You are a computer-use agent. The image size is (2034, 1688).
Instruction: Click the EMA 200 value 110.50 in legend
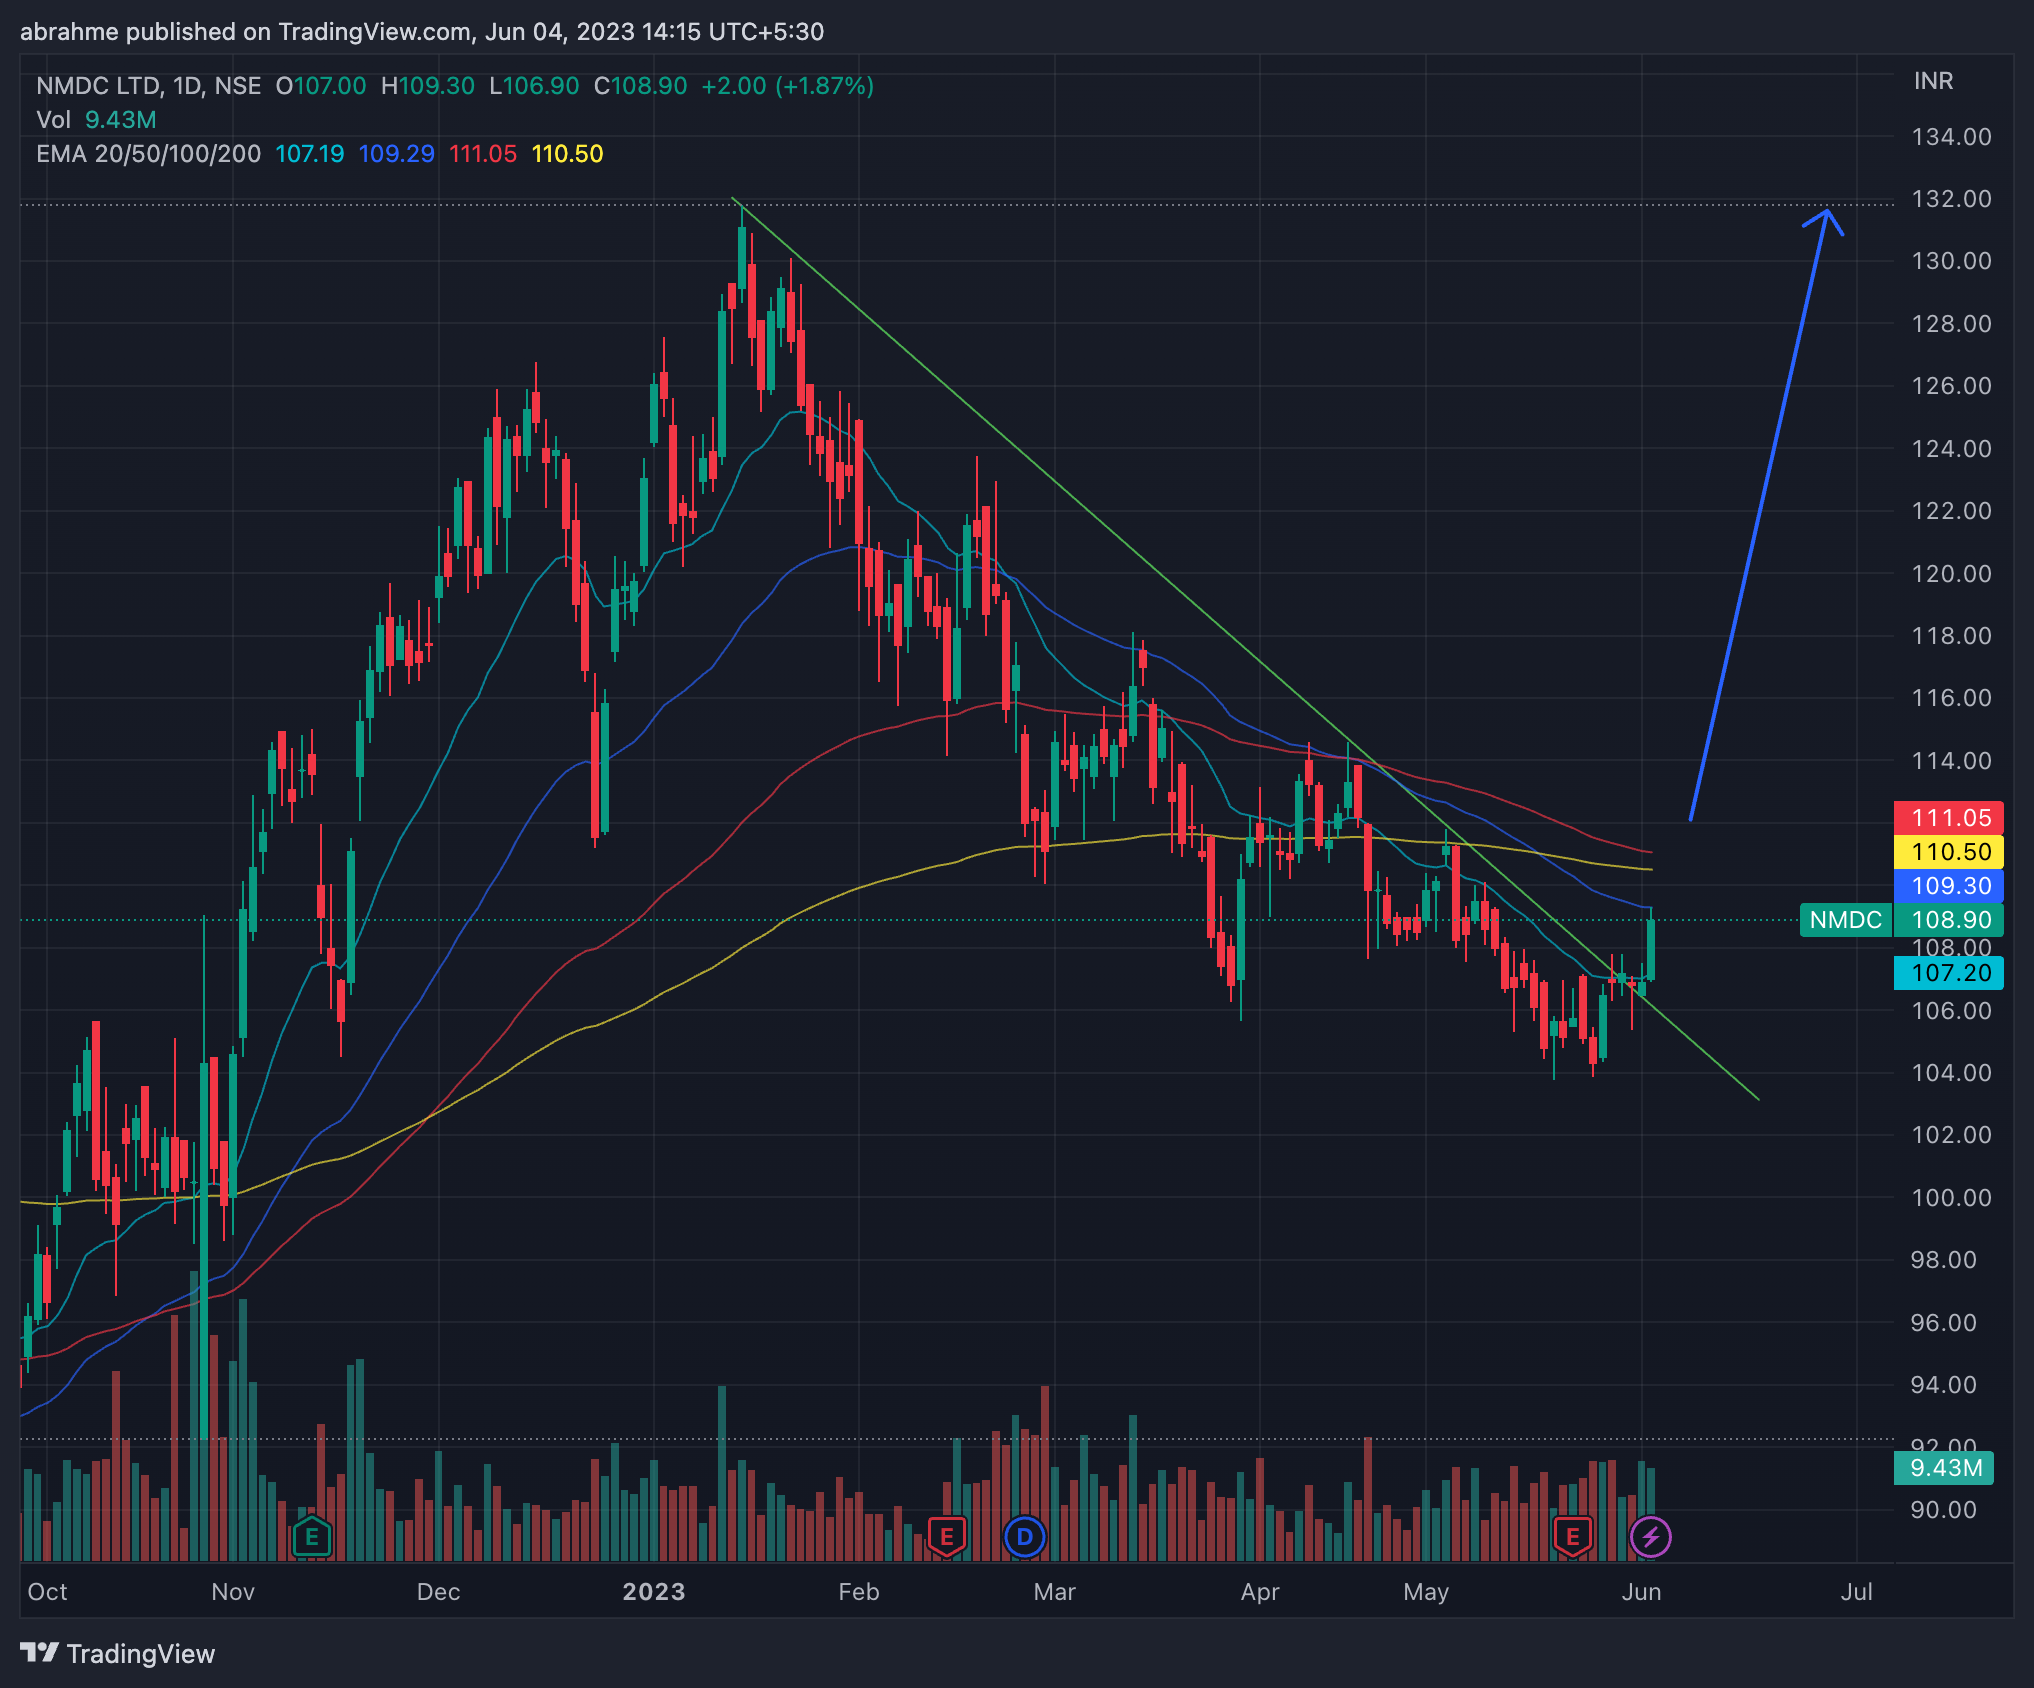pos(568,154)
